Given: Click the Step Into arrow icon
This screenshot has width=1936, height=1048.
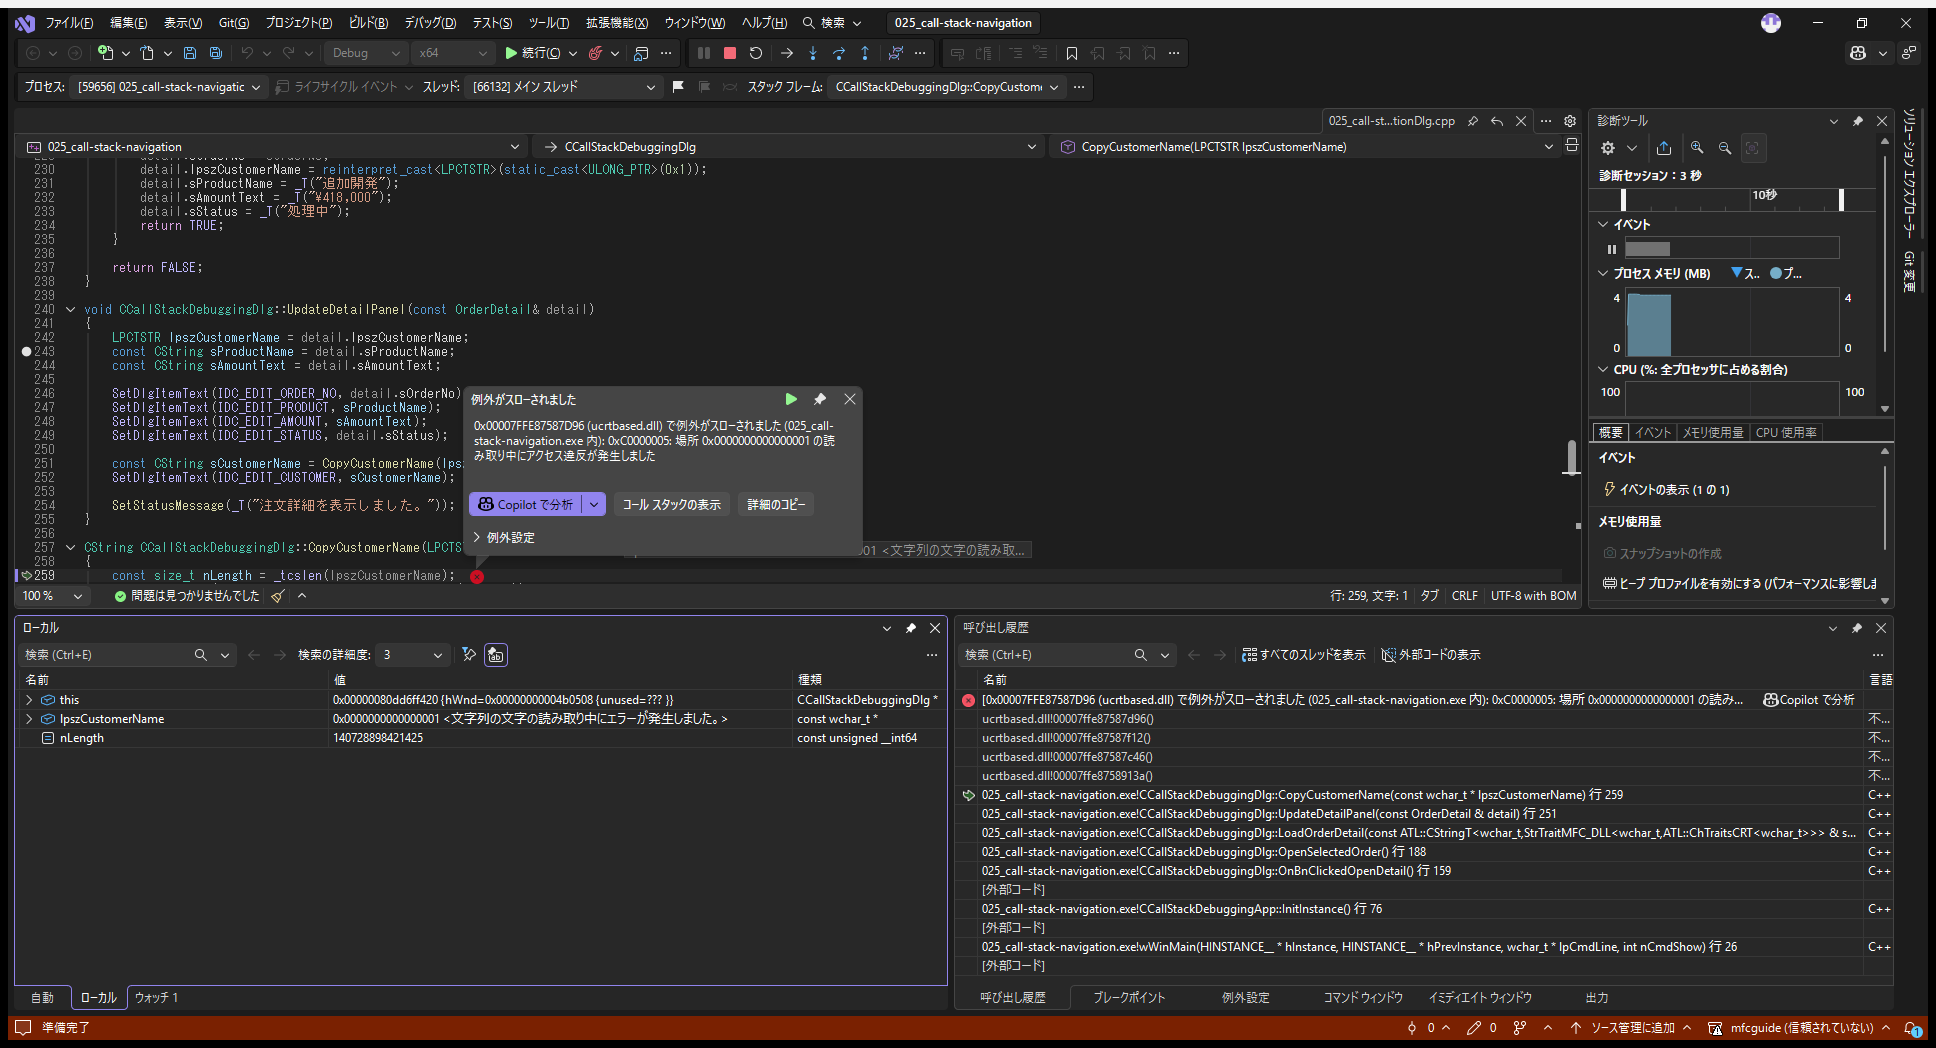Looking at the screenshot, I should [813, 53].
